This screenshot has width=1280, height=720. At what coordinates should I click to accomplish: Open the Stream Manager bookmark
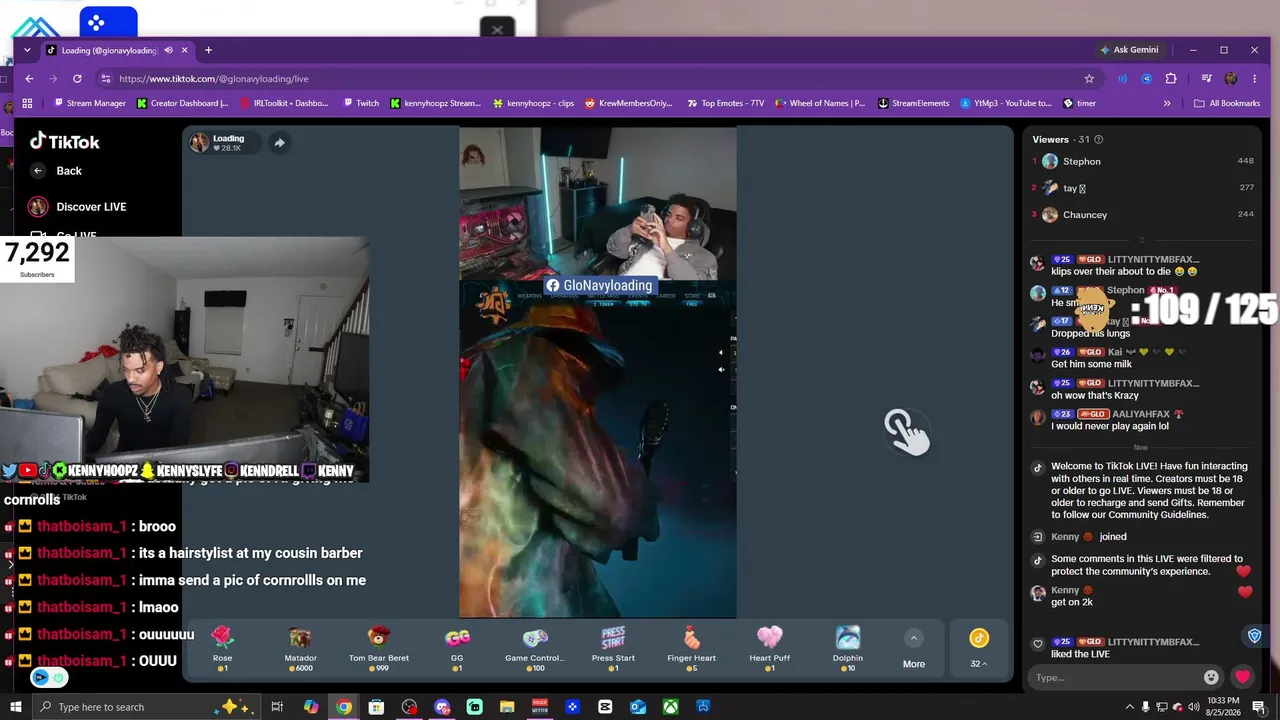(x=90, y=103)
